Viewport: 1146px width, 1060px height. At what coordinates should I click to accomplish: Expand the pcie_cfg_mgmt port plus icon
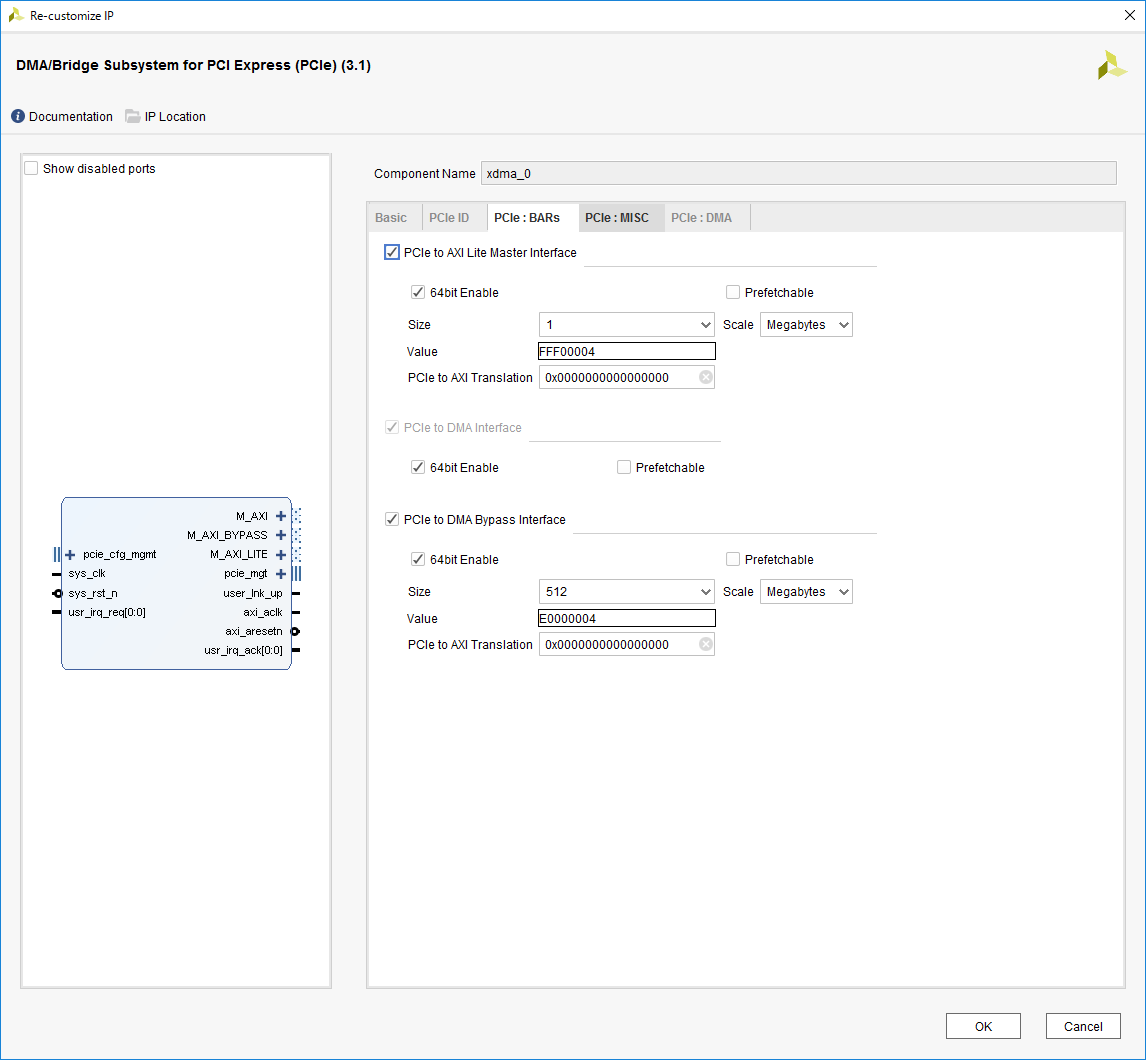pos(70,554)
